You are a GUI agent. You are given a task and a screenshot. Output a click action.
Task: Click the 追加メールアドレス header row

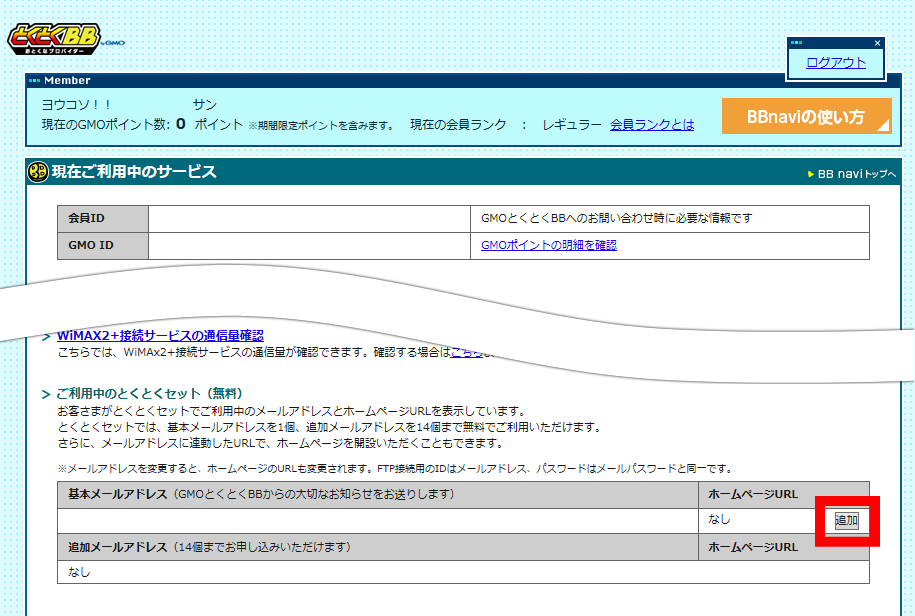(377, 547)
